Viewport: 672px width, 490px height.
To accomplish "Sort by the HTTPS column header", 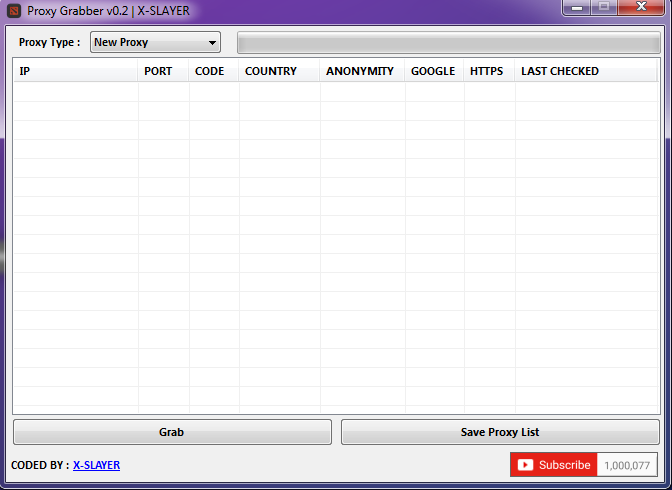I will (489, 71).
